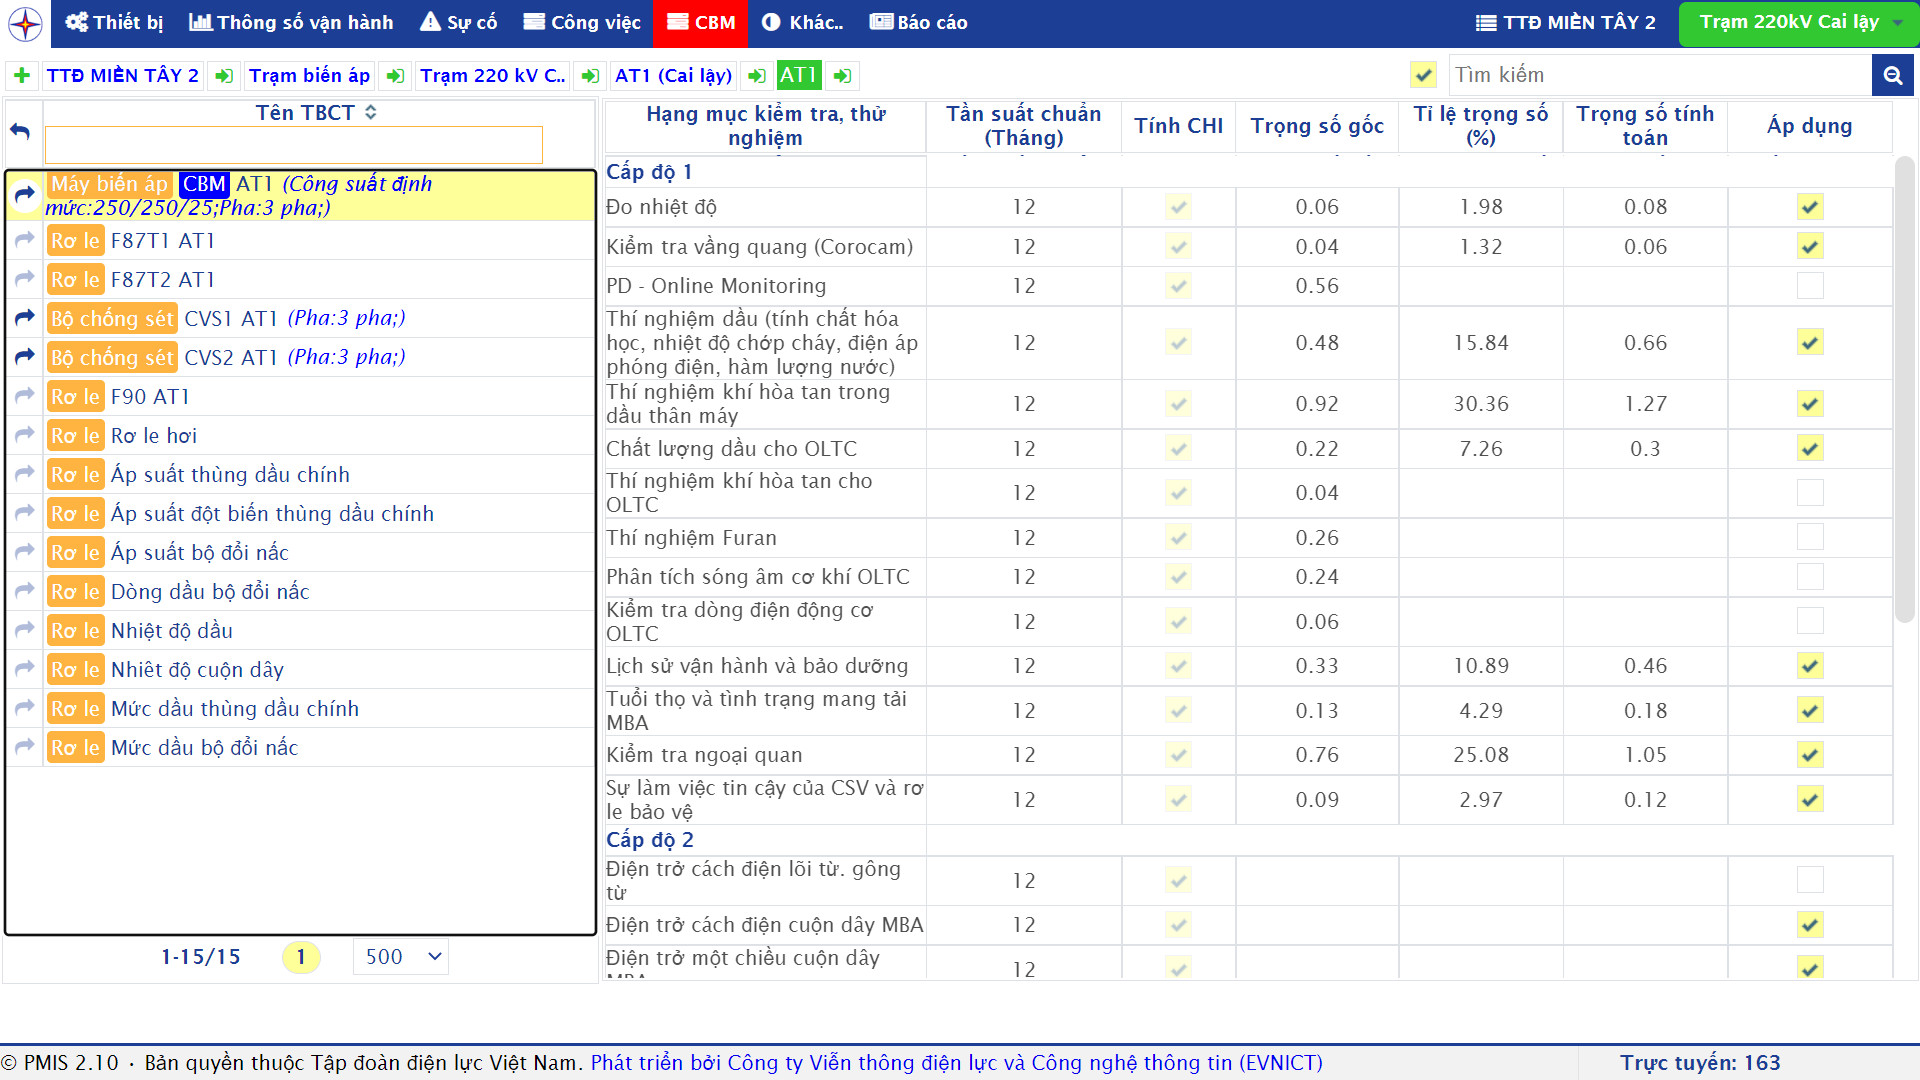
Task: Open the Trạm 220kV Cai lậy dropdown
Action: click(x=1798, y=23)
